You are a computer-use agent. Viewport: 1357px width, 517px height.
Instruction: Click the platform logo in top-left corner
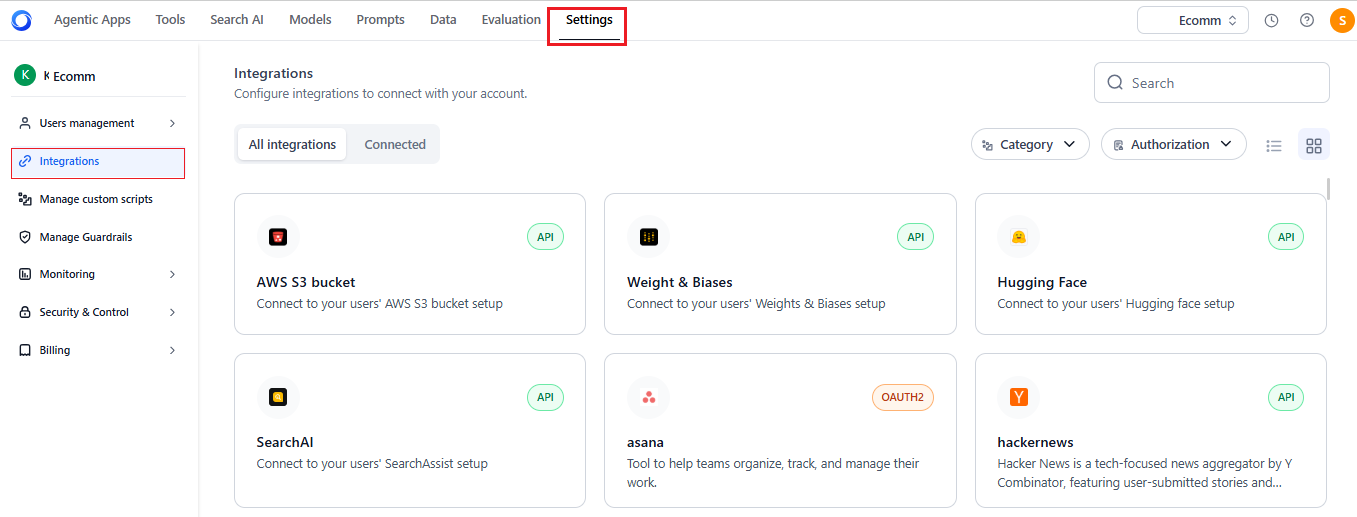coord(21,20)
